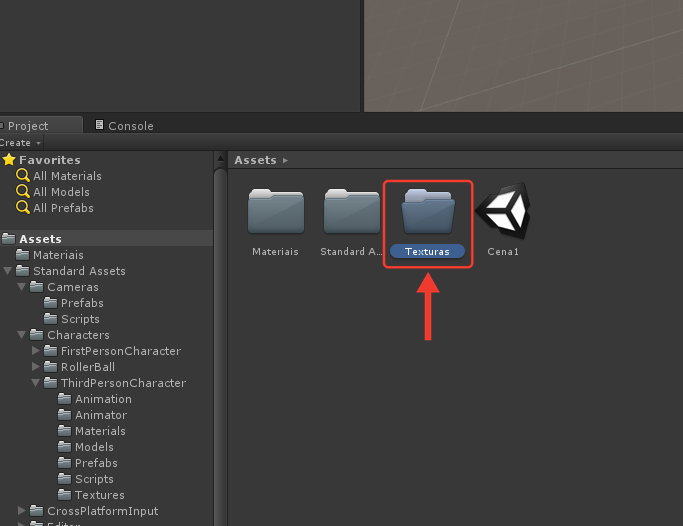Switch to the Console tab

[125, 125]
